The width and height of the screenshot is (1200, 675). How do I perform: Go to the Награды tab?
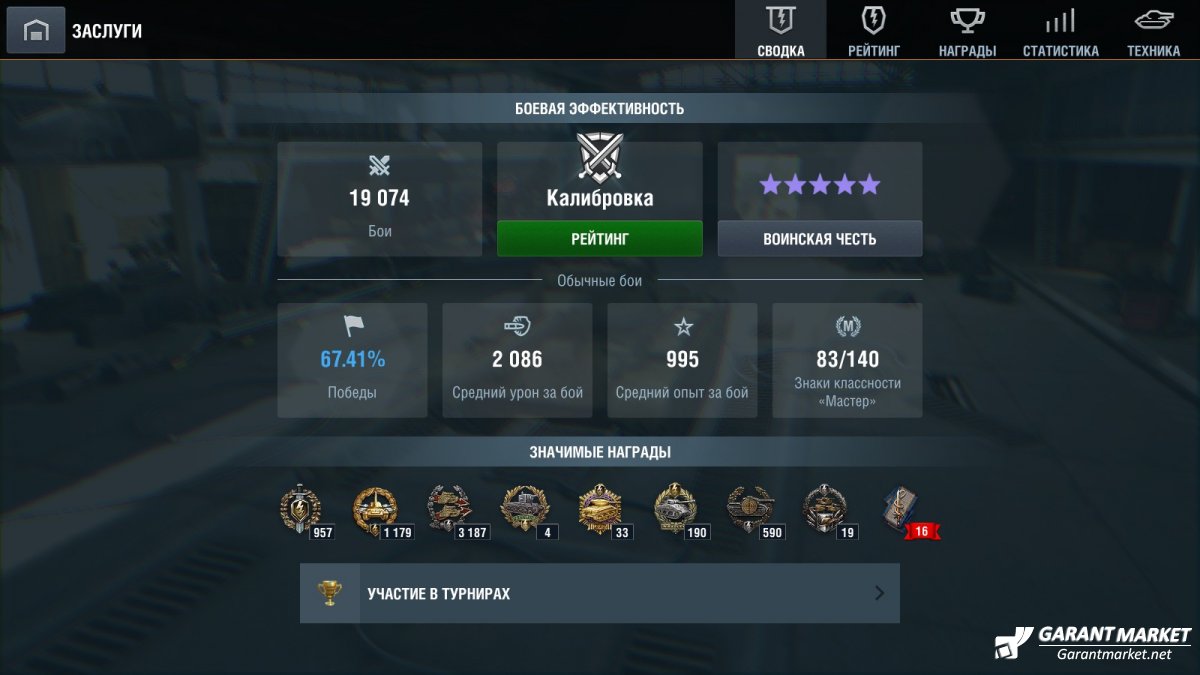[x=967, y=30]
